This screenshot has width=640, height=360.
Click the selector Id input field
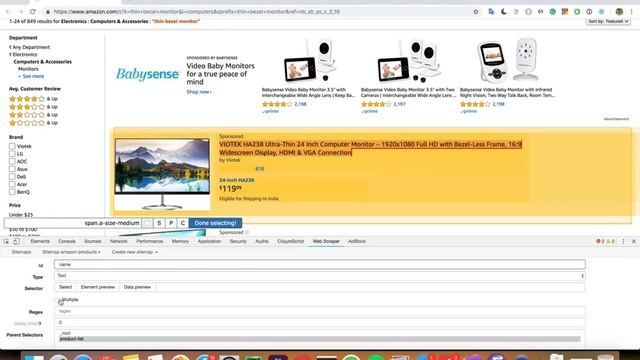click(x=320, y=264)
